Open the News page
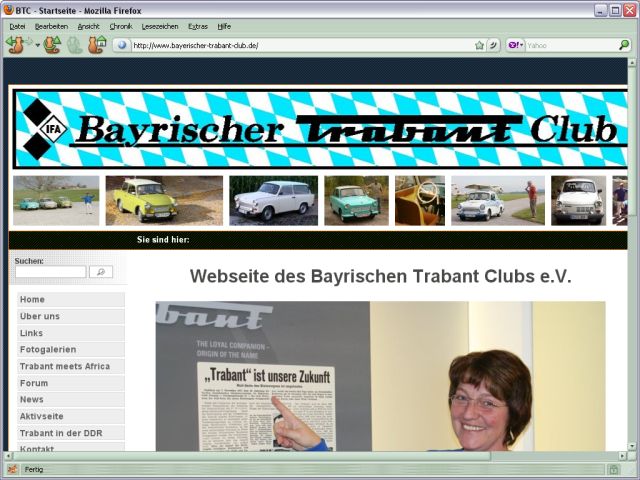This screenshot has width=640, height=480. coord(71,399)
